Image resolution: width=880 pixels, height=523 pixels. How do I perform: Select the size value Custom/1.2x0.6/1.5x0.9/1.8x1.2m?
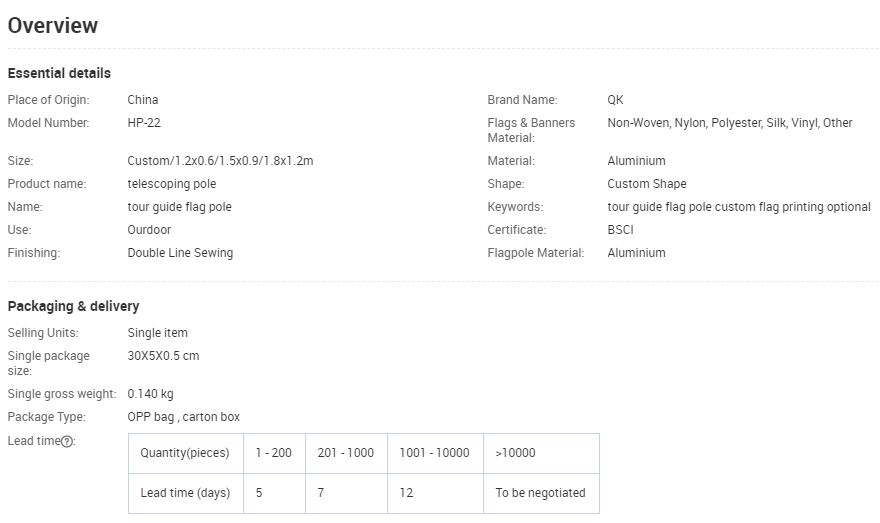pos(220,161)
